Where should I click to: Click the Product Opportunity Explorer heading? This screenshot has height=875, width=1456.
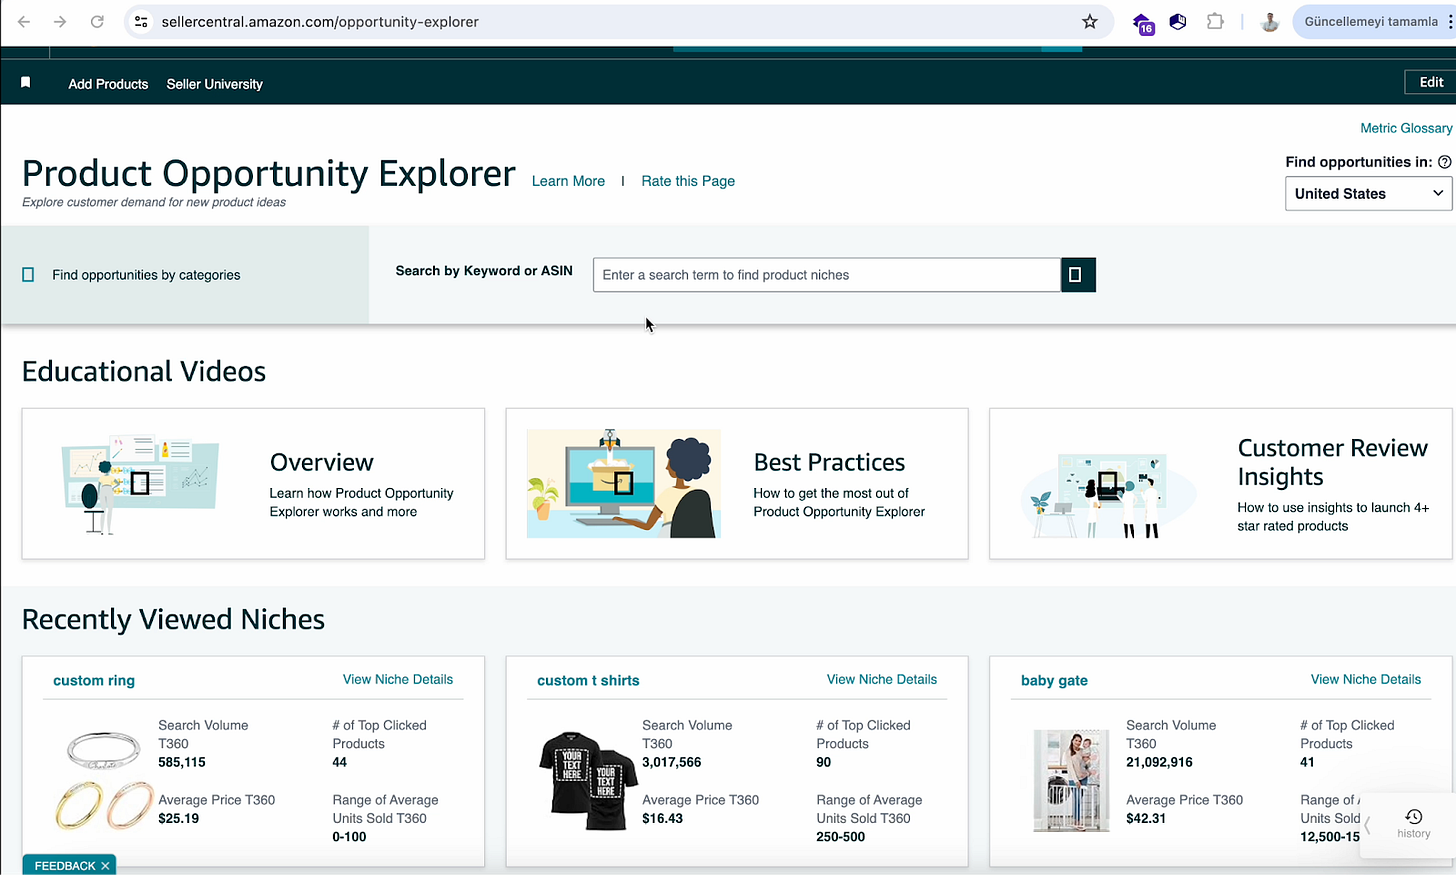click(x=269, y=173)
